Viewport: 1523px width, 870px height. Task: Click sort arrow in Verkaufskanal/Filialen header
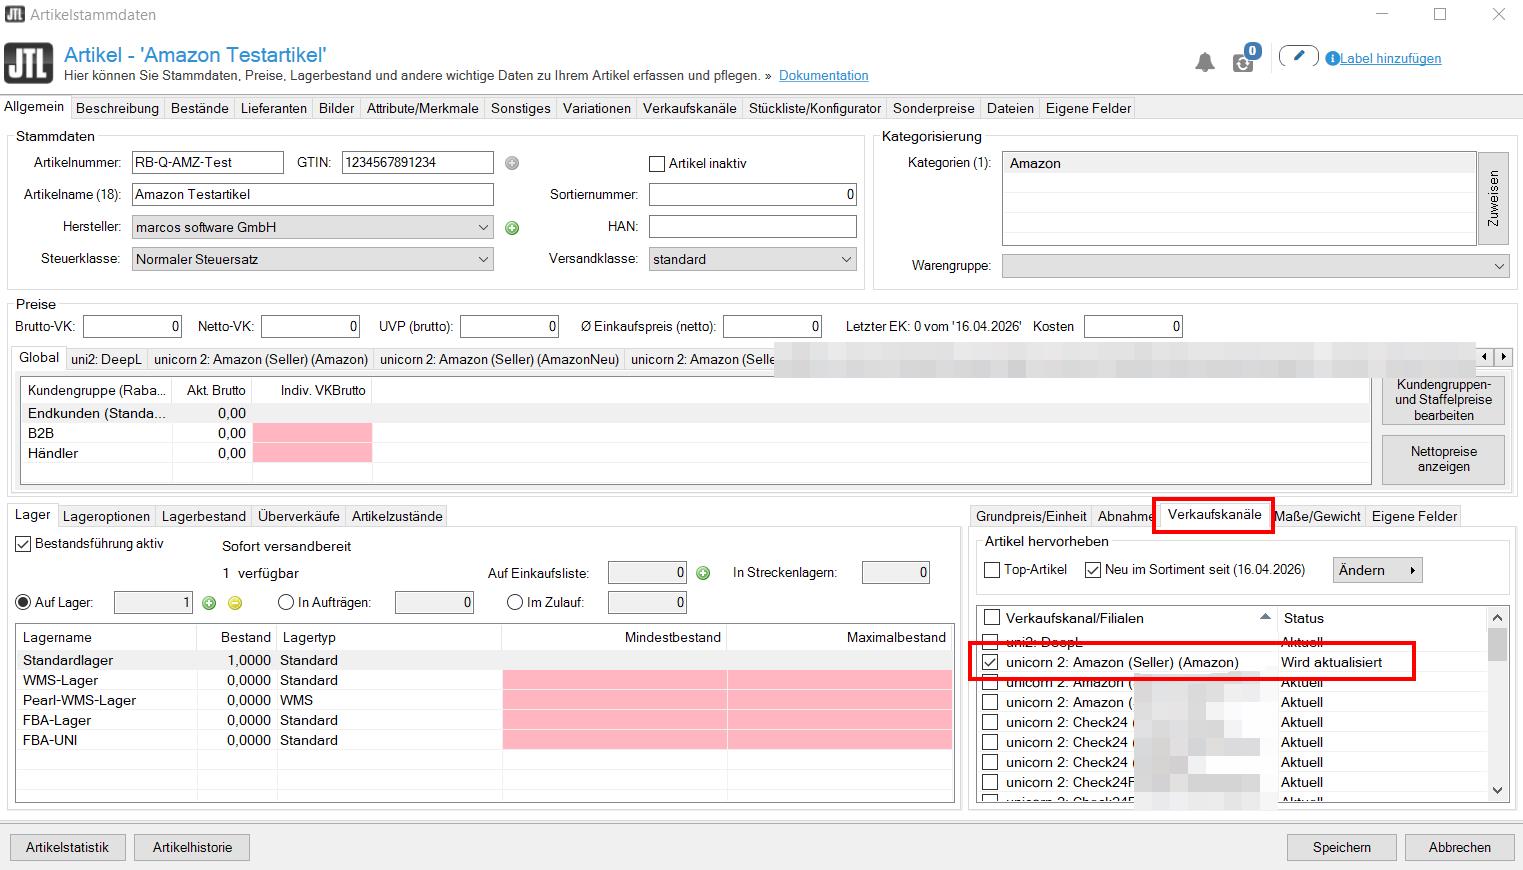click(1265, 617)
